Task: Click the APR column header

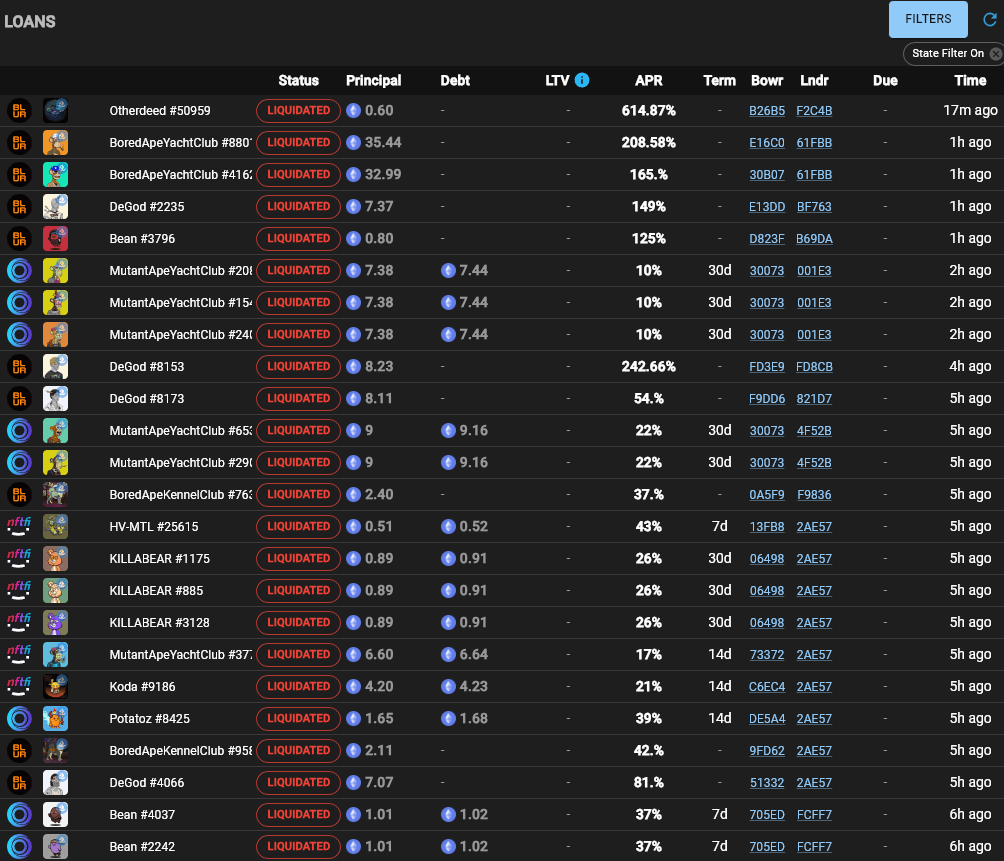Action: 649,80
